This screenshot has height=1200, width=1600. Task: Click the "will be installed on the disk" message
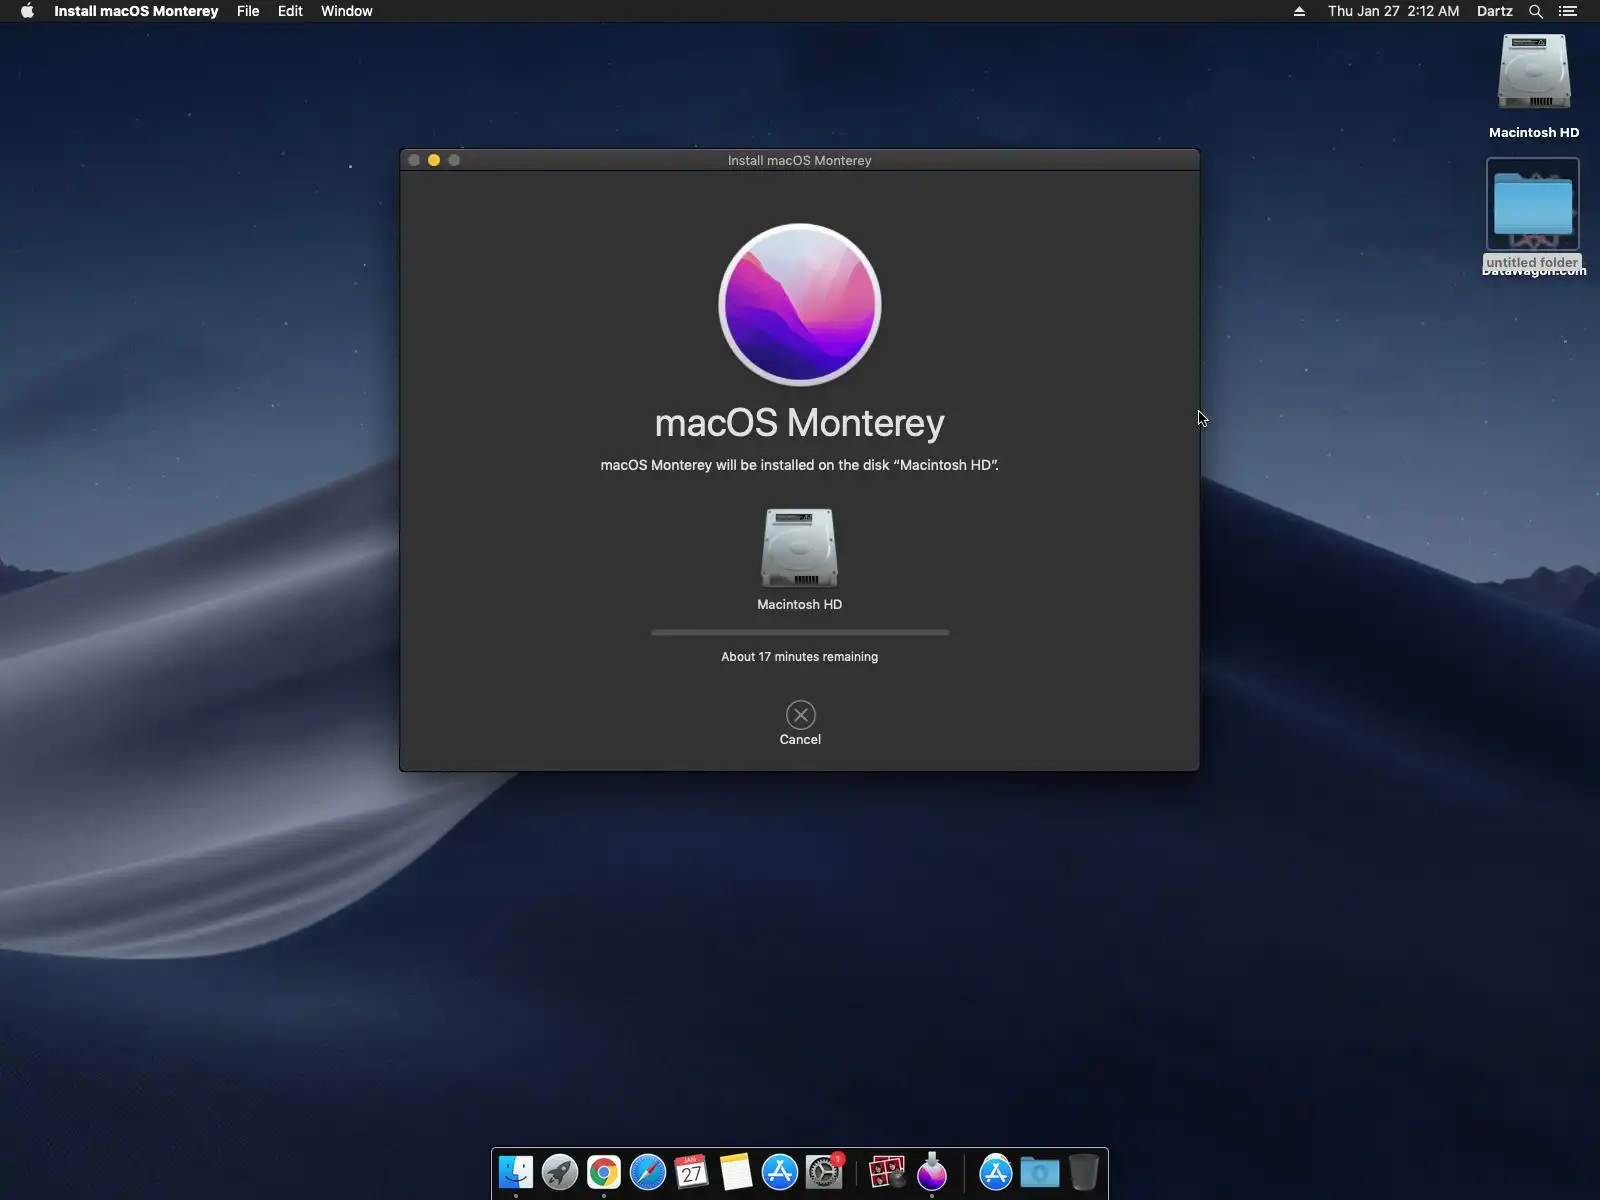pyautogui.click(x=800, y=465)
